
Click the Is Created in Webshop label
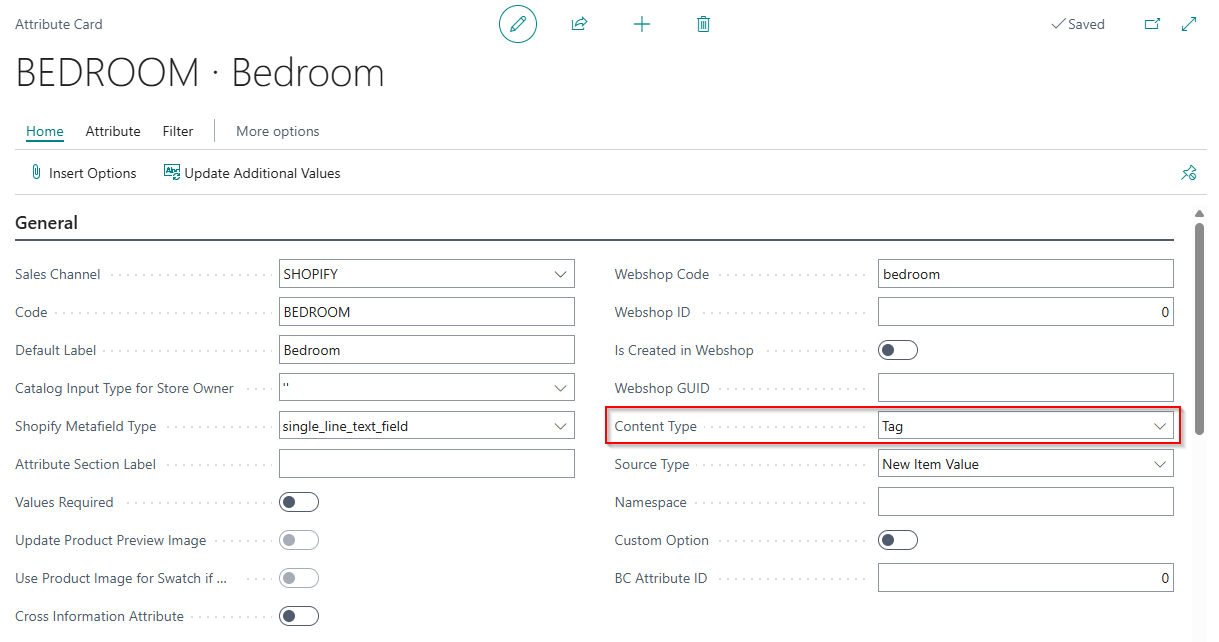point(685,350)
